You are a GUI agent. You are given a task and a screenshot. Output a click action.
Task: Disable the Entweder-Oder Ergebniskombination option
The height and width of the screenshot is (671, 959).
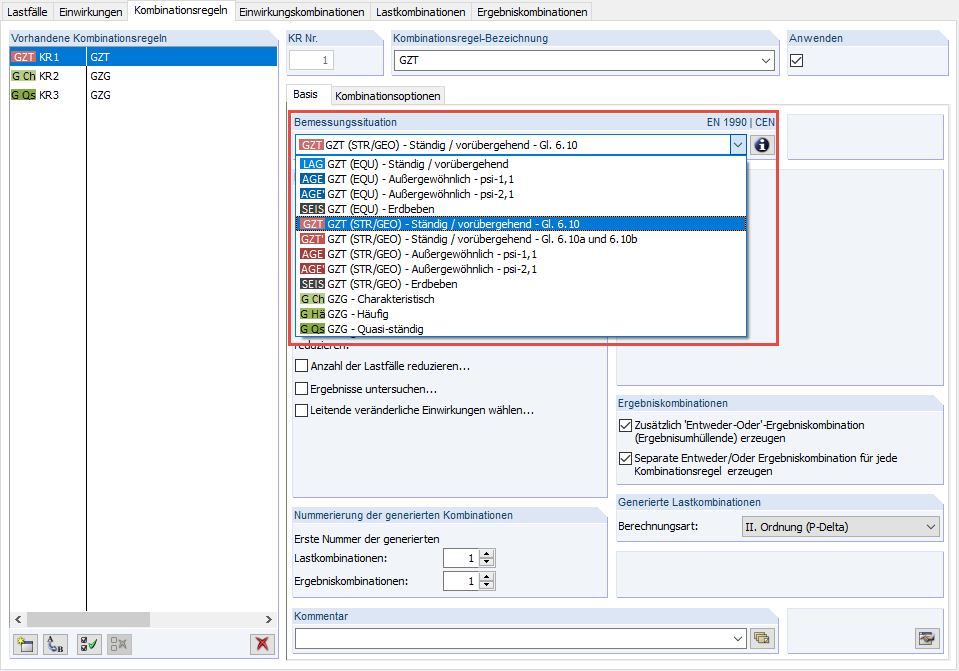625,425
